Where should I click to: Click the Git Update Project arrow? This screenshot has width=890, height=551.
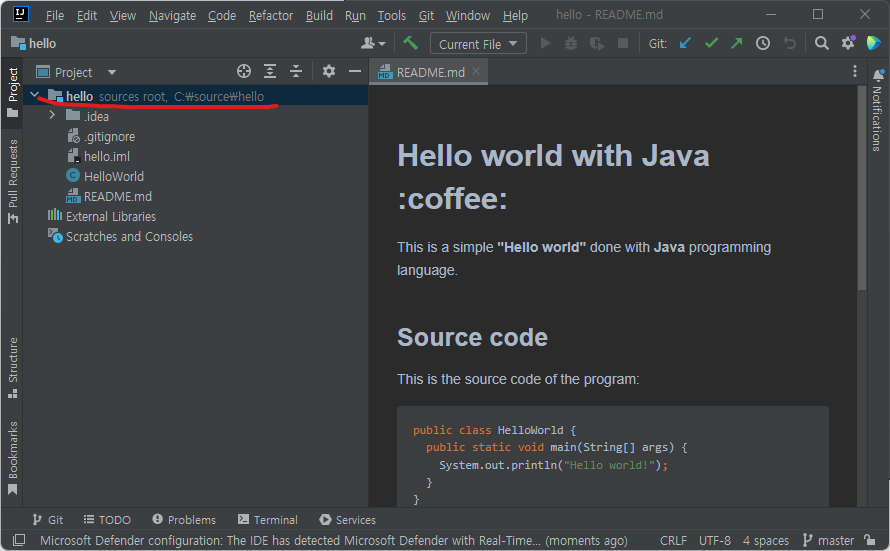click(685, 43)
